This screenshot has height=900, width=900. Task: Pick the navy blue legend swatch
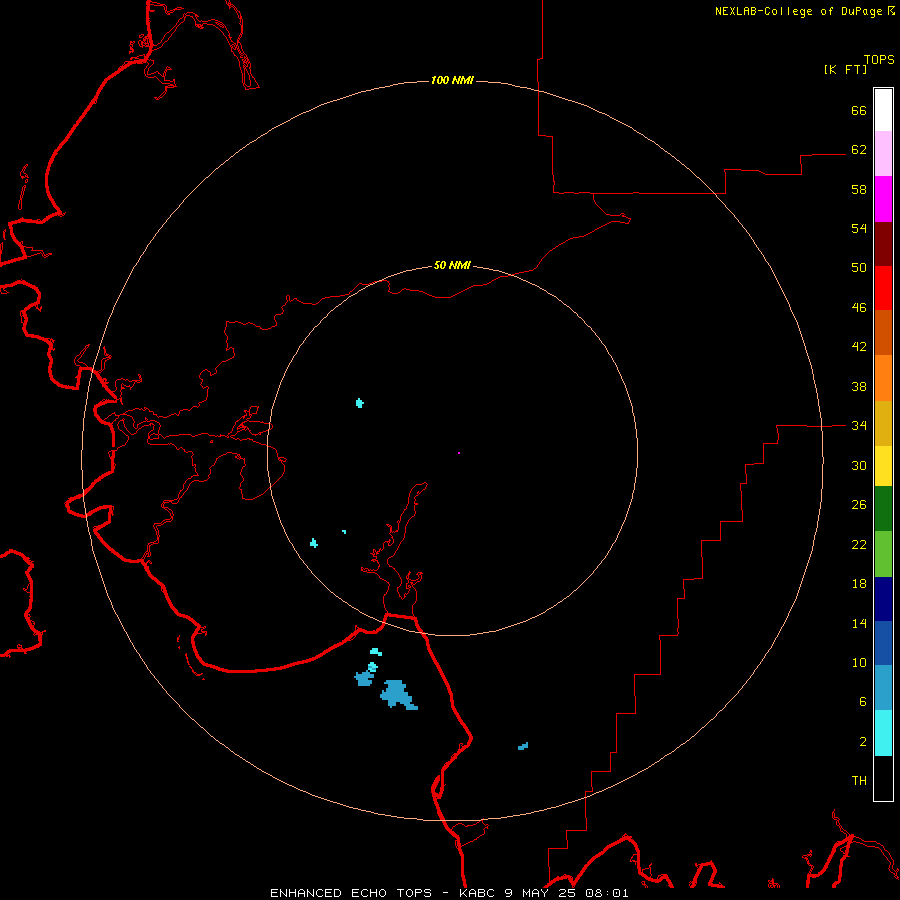tap(883, 599)
